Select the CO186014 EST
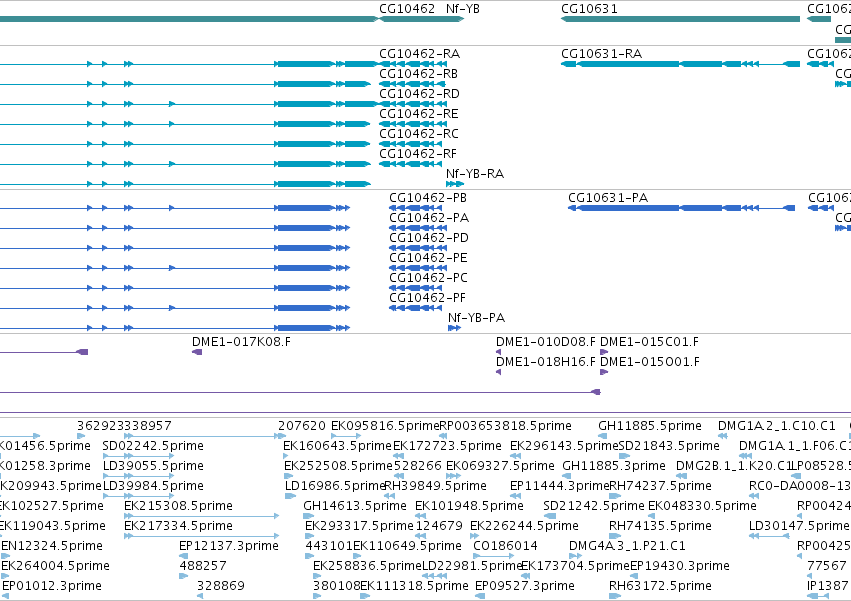 click(x=505, y=547)
